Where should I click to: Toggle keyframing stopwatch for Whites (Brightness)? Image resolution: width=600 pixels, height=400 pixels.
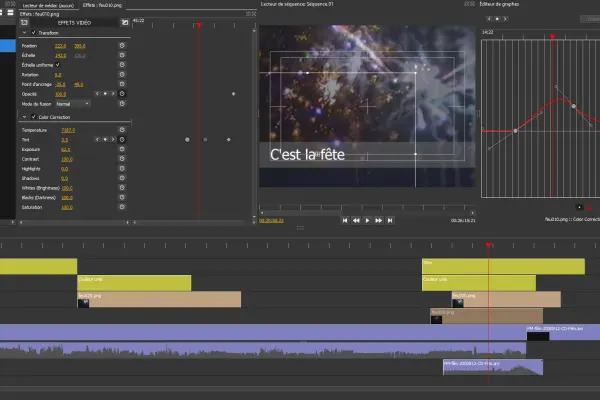tap(122, 188)
